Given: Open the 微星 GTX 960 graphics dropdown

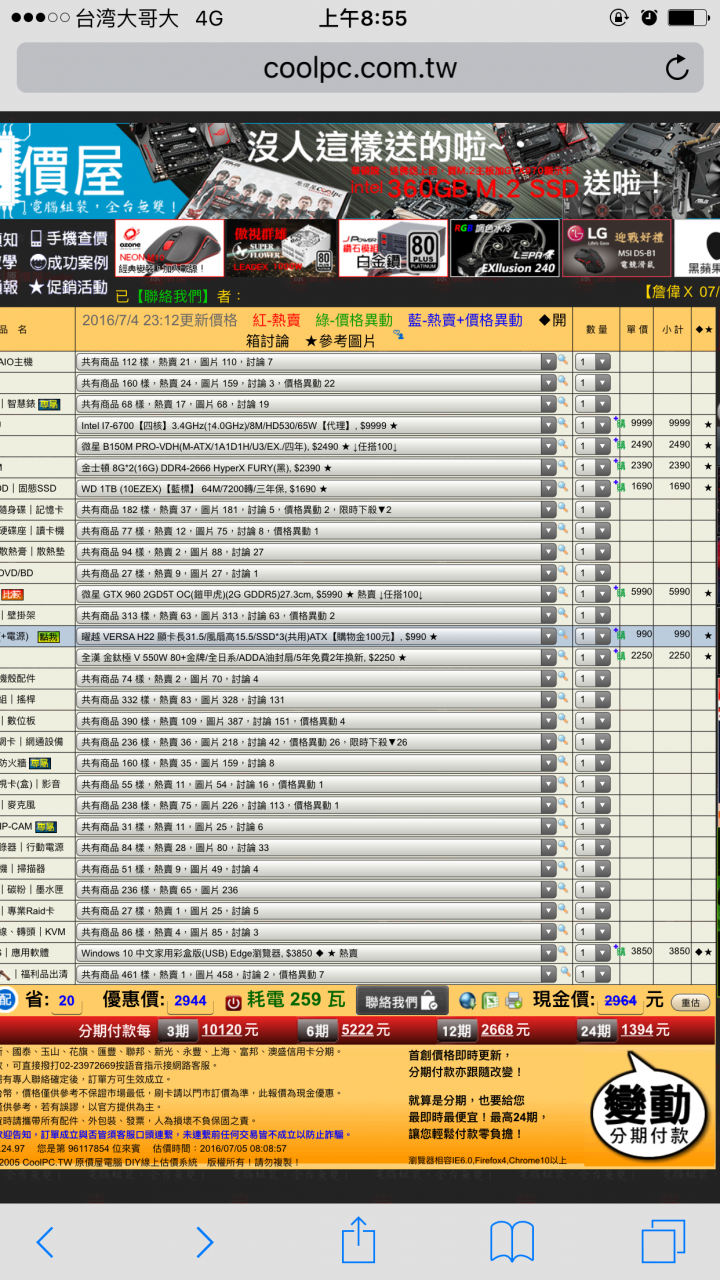Looking at the screenshot, I should pyautogui.click(x=316, y=594).
